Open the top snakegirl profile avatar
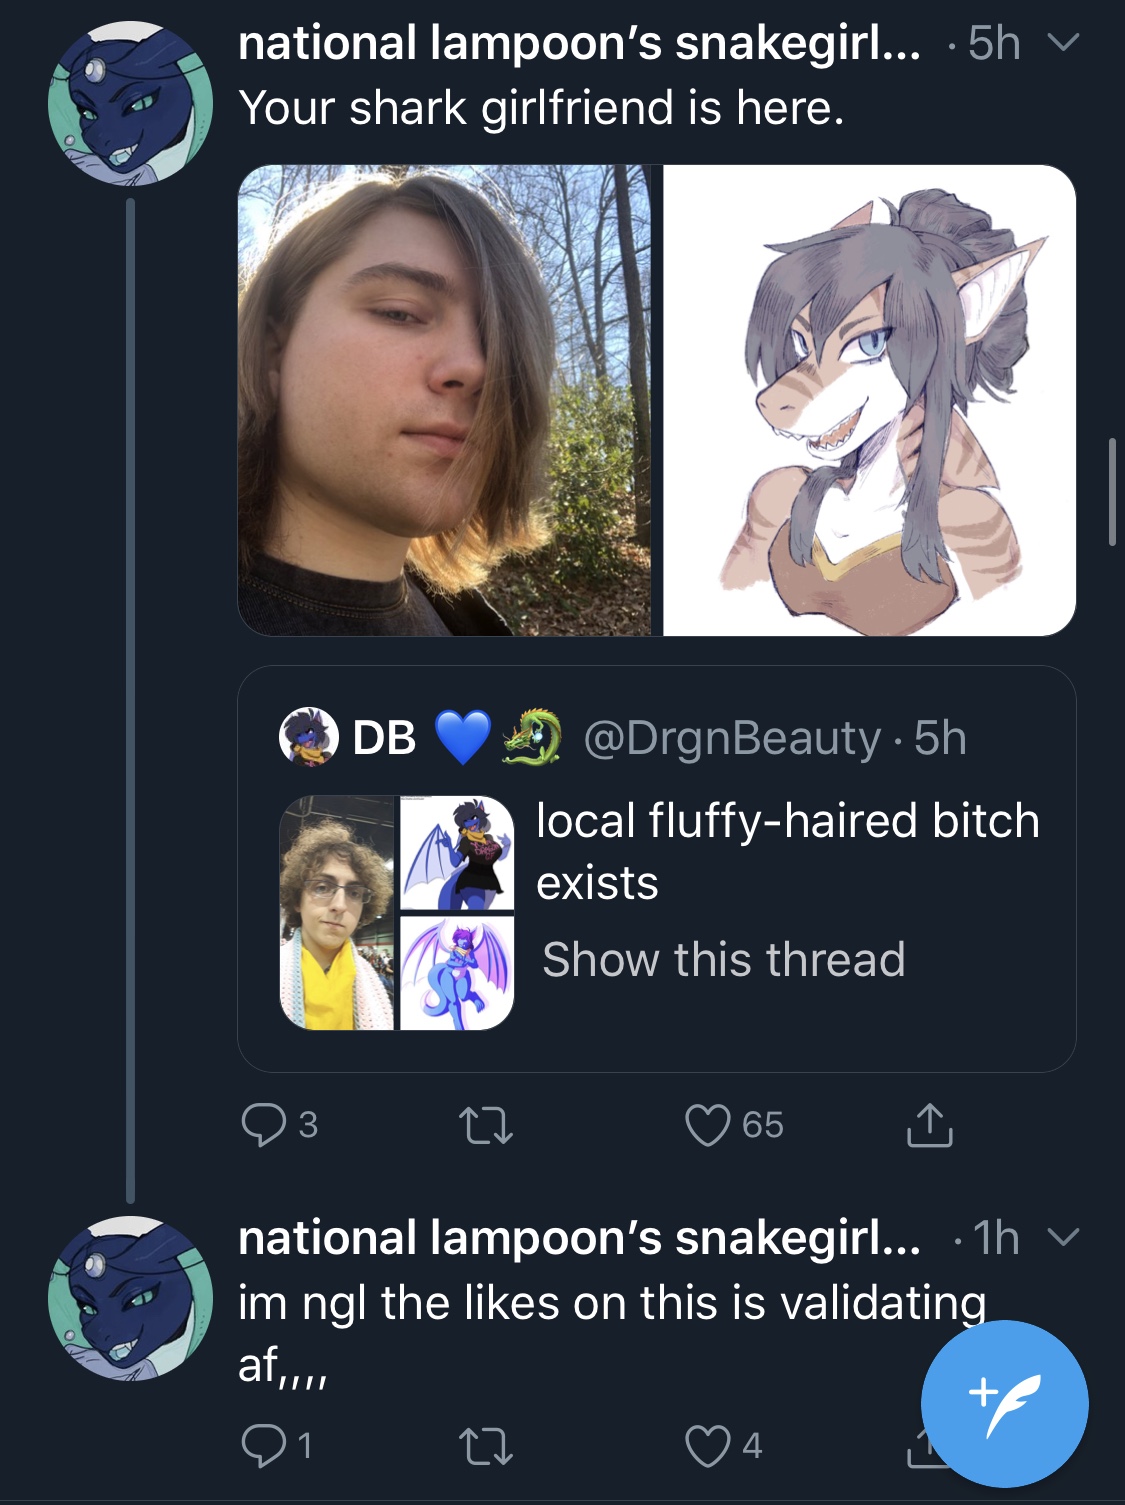 pos(130,104)
